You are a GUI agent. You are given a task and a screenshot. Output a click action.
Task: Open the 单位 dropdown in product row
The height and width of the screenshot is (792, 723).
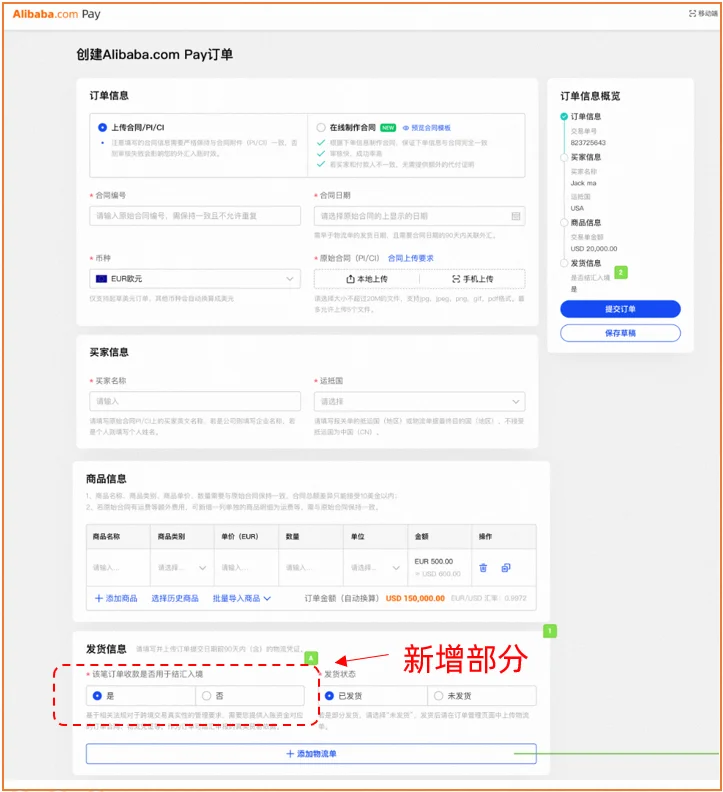(x=375, y=568)
